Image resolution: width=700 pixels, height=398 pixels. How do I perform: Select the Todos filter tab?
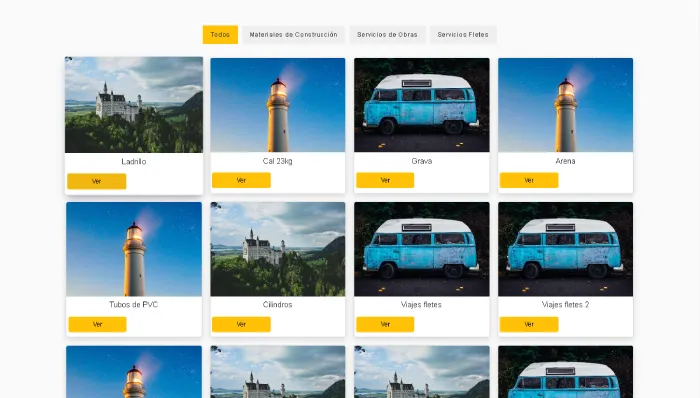pos(220,34)
